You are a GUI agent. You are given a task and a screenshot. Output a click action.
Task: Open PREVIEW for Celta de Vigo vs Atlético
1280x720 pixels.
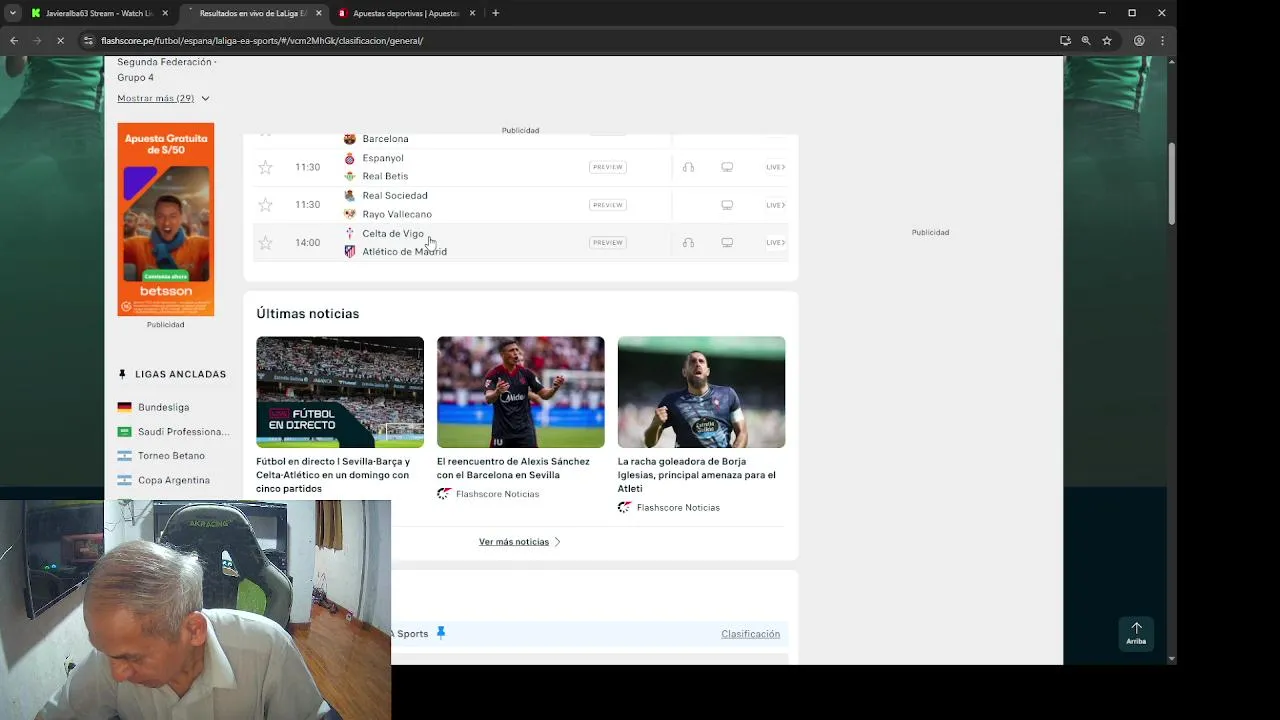(608, 243)
